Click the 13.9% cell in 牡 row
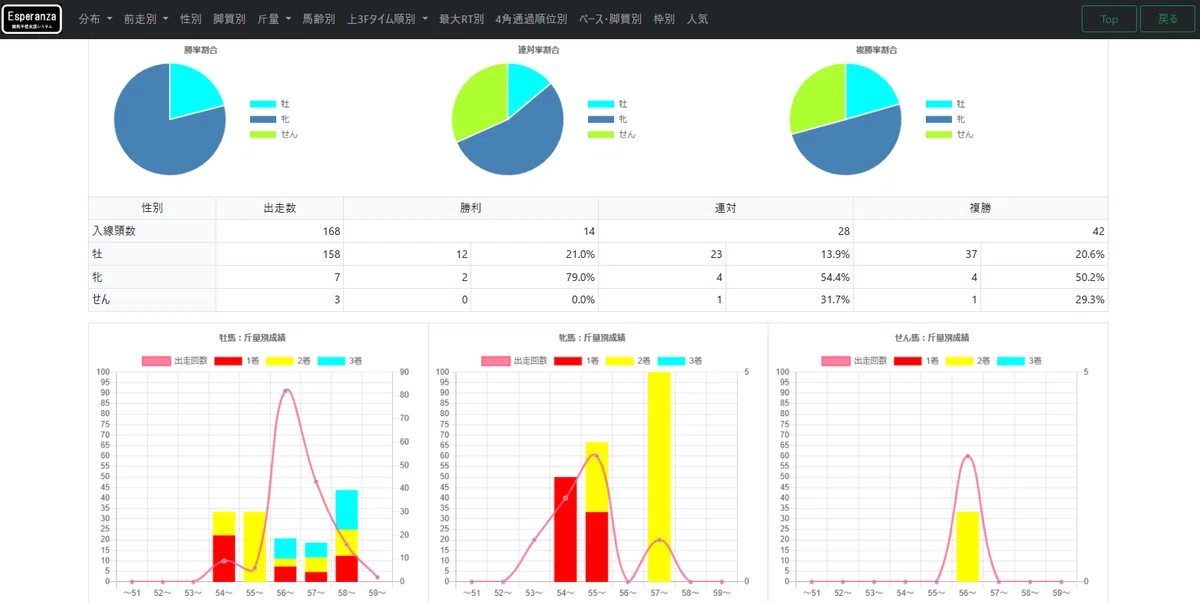This screenshot has width=1200, height=602. [x=789, y=254]
